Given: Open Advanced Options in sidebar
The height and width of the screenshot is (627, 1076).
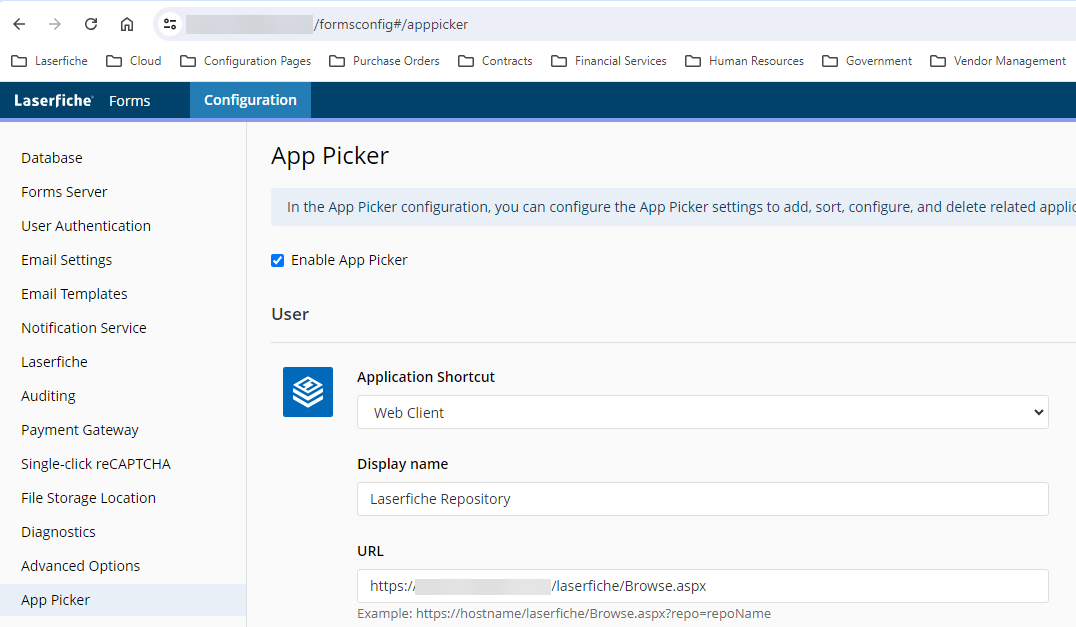Looking at the screenshot, I should [x=80, y=566].
